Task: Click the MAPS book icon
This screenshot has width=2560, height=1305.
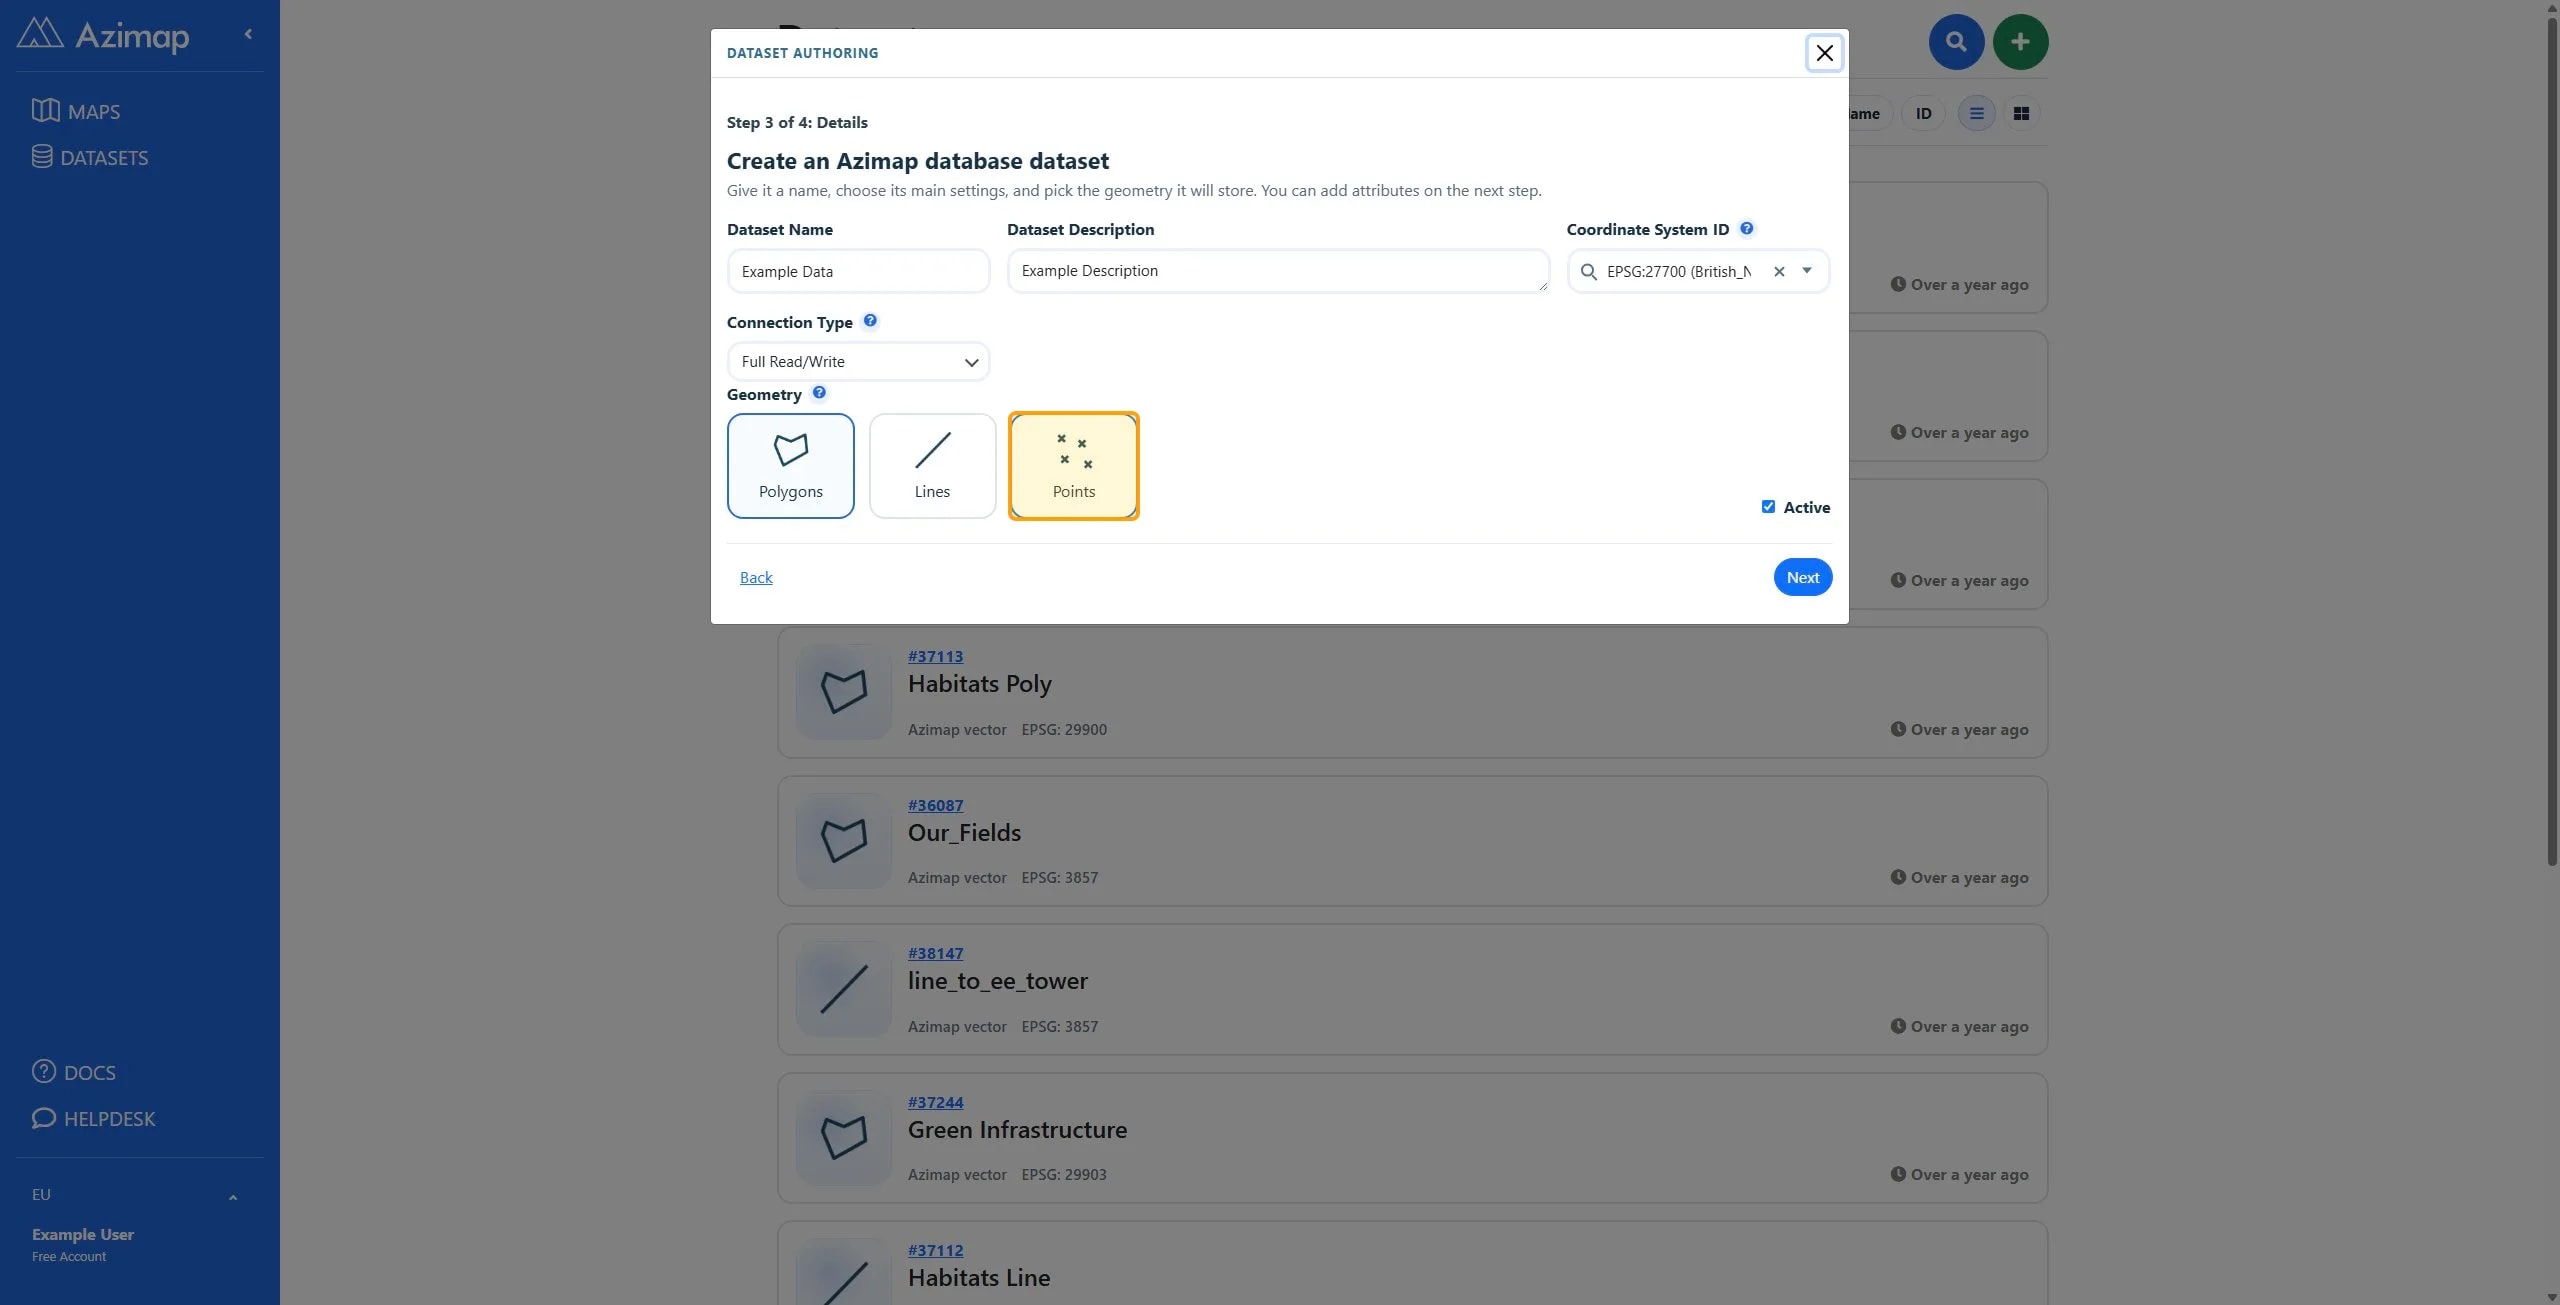Action: point(45,110)
